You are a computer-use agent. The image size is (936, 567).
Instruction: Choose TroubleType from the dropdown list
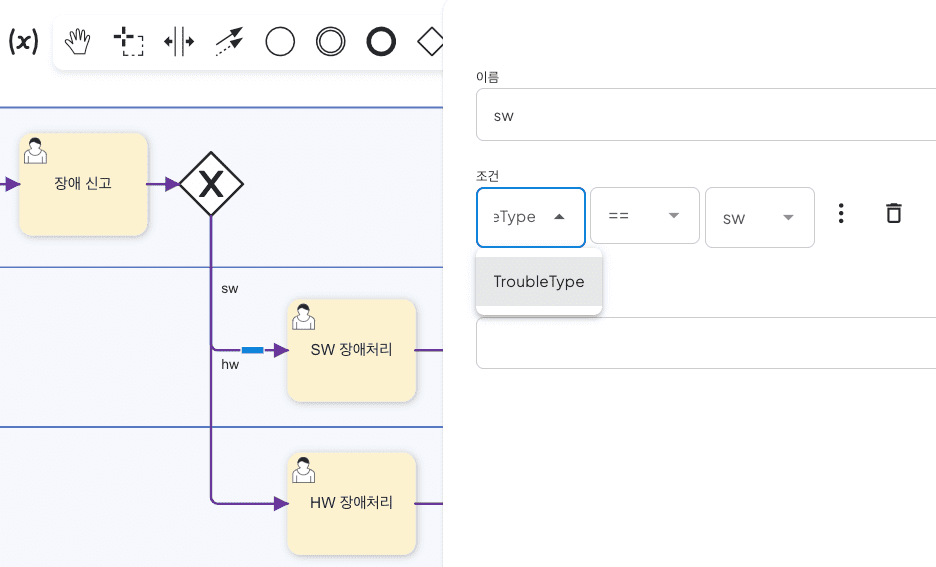(539, 282)
